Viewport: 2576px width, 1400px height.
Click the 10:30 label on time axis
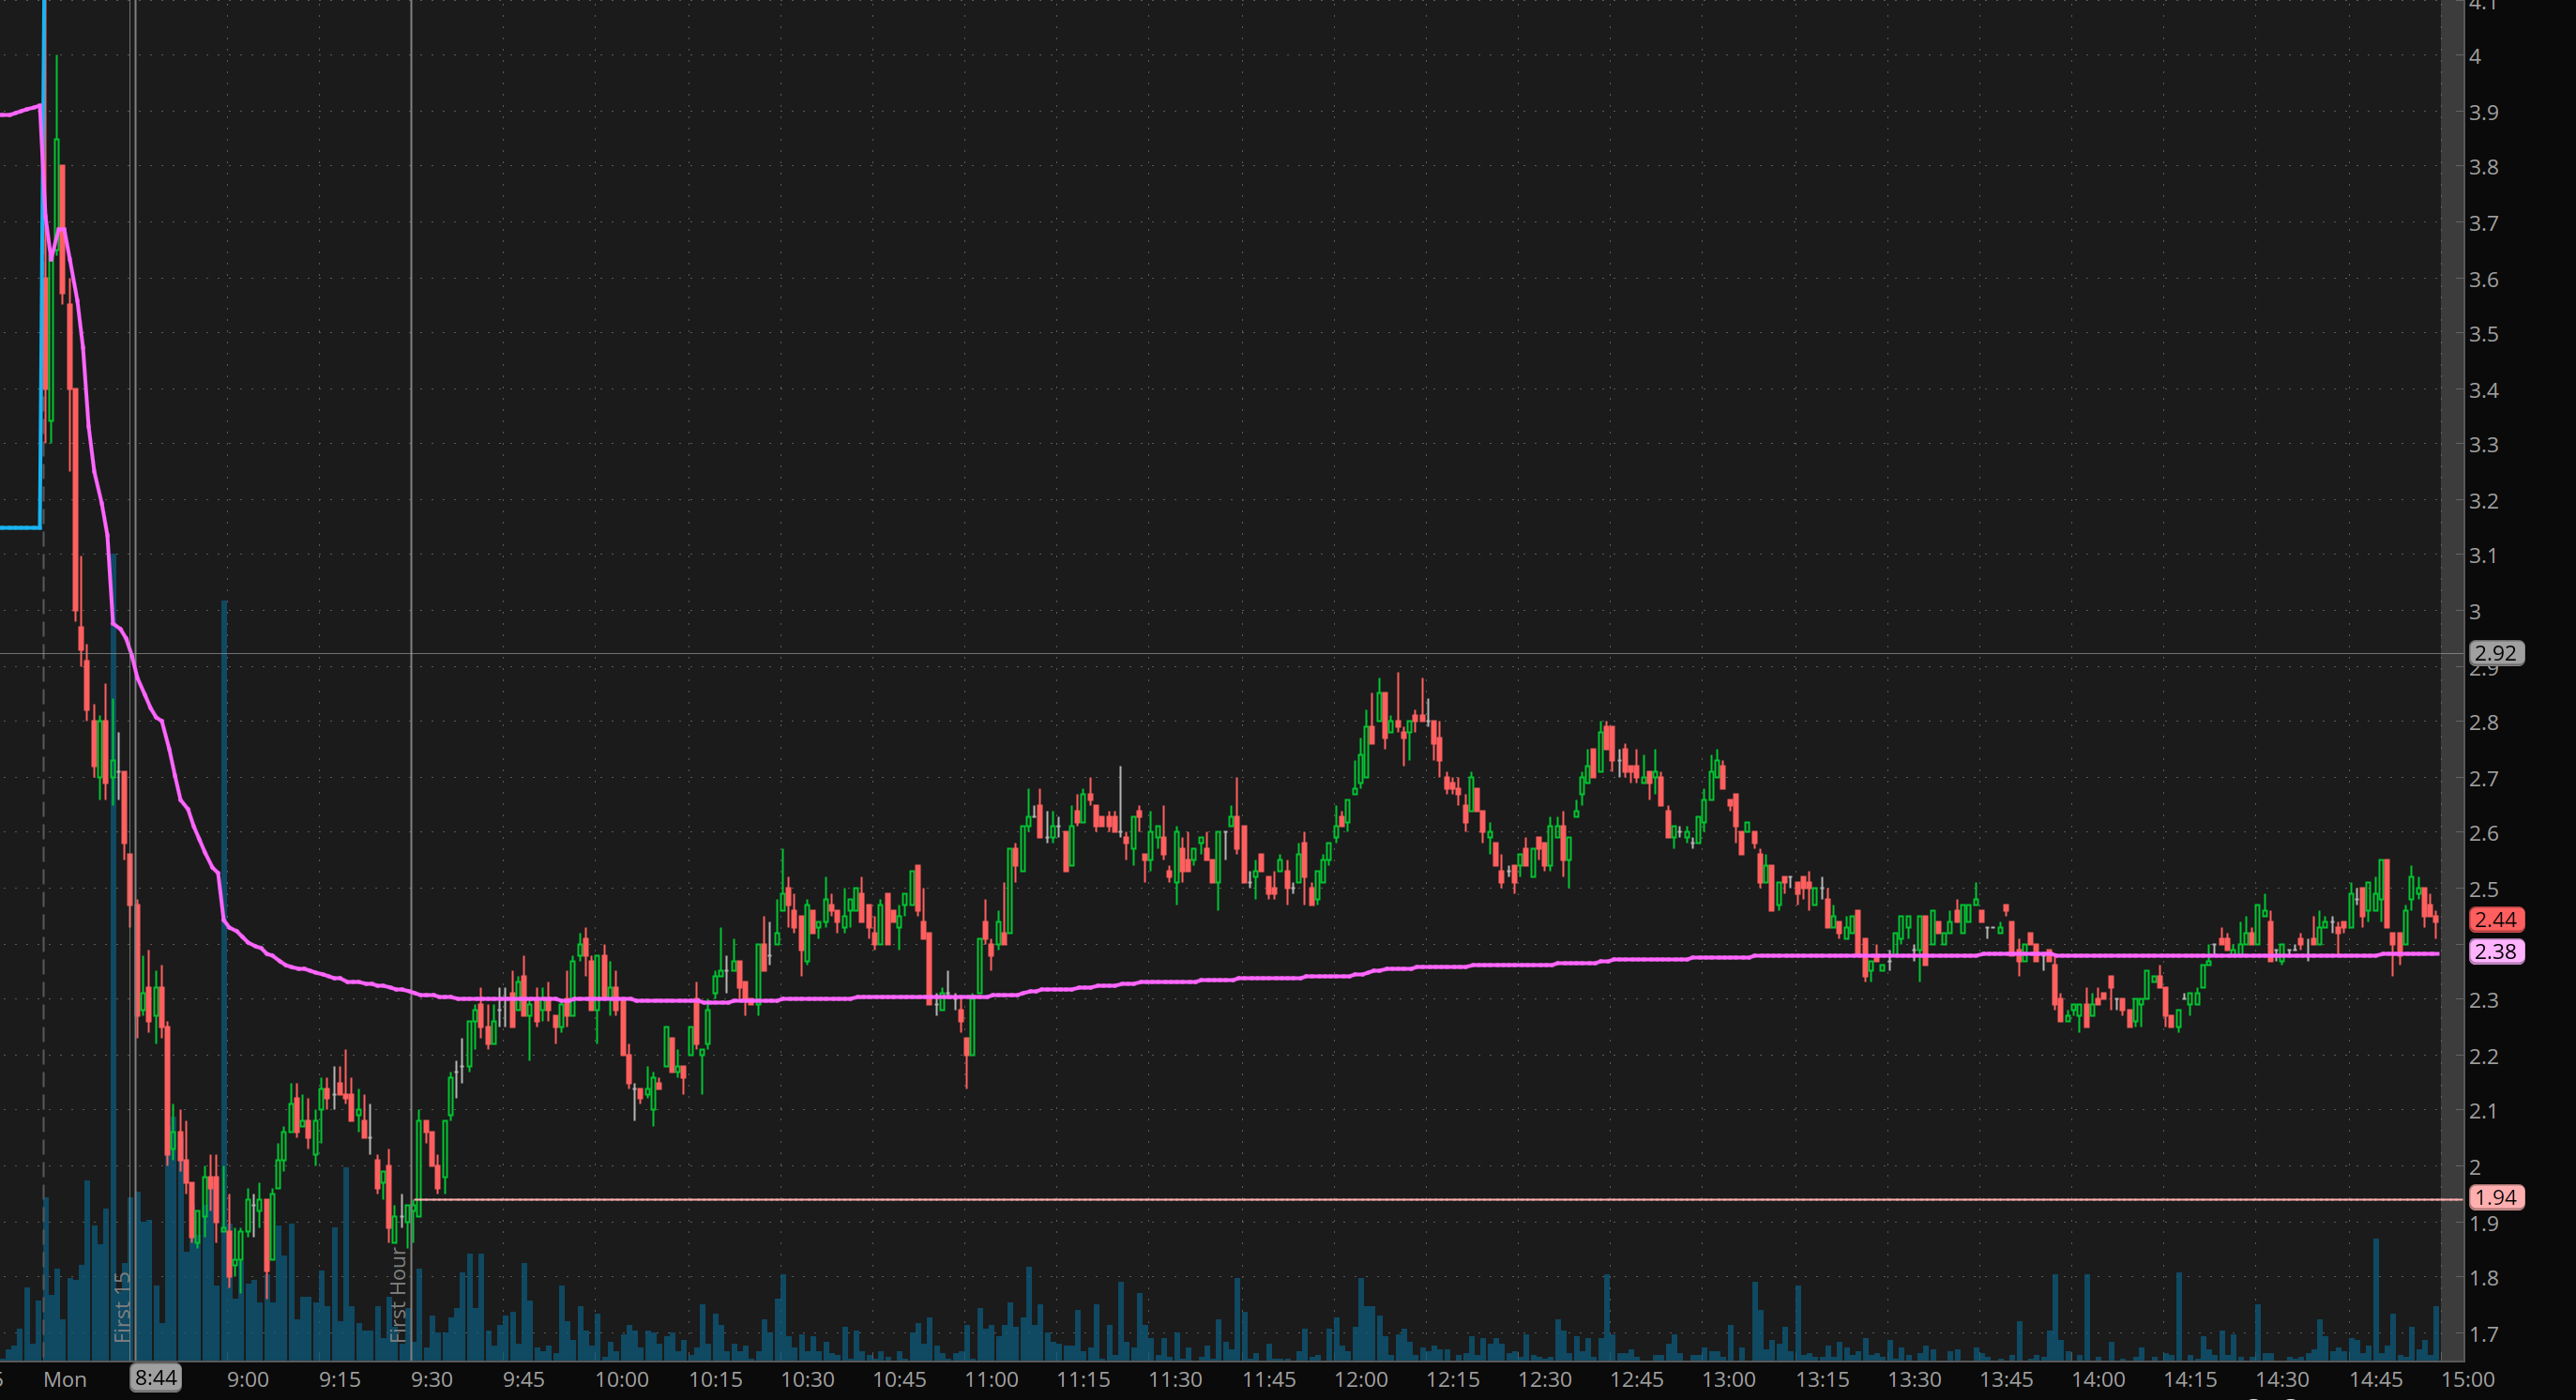point(807,1380)
